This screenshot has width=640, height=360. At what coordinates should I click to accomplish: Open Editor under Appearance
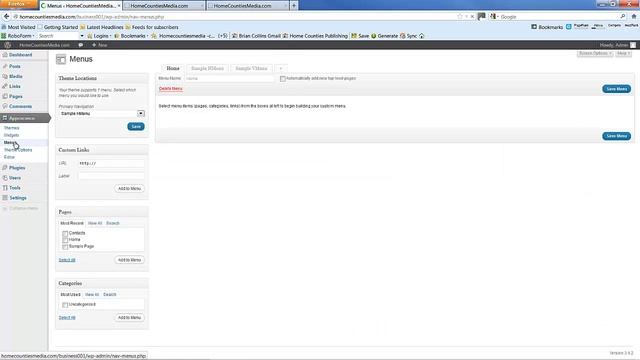(9, 157)
